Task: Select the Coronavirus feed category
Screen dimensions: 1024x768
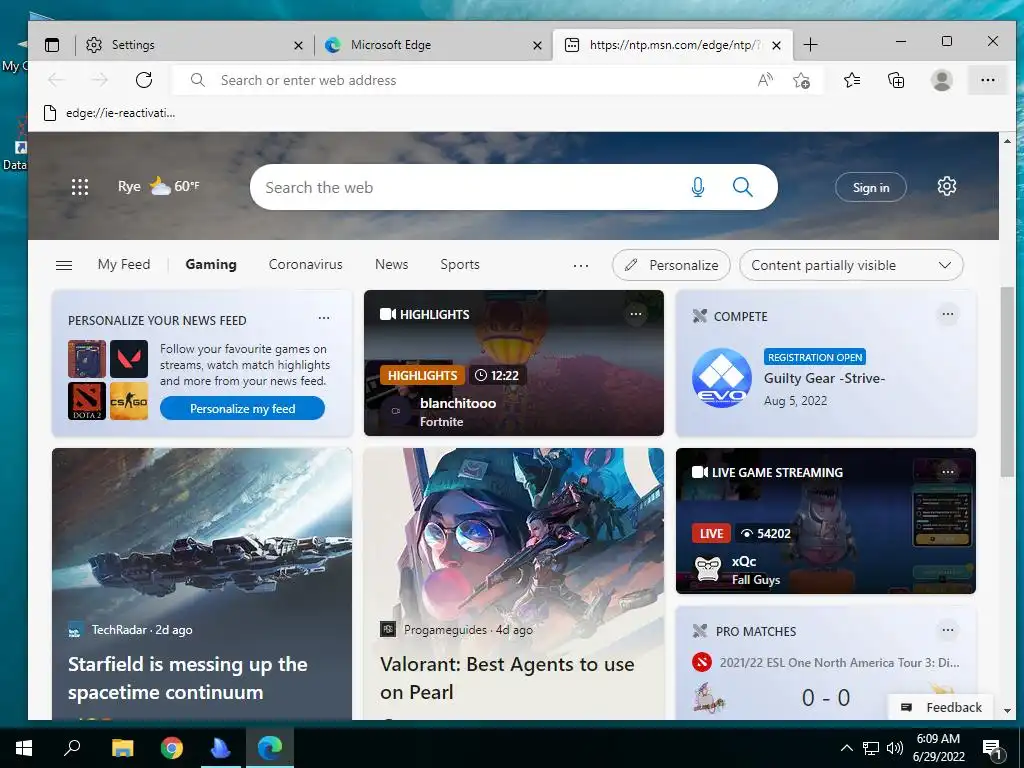Action: 306,264
